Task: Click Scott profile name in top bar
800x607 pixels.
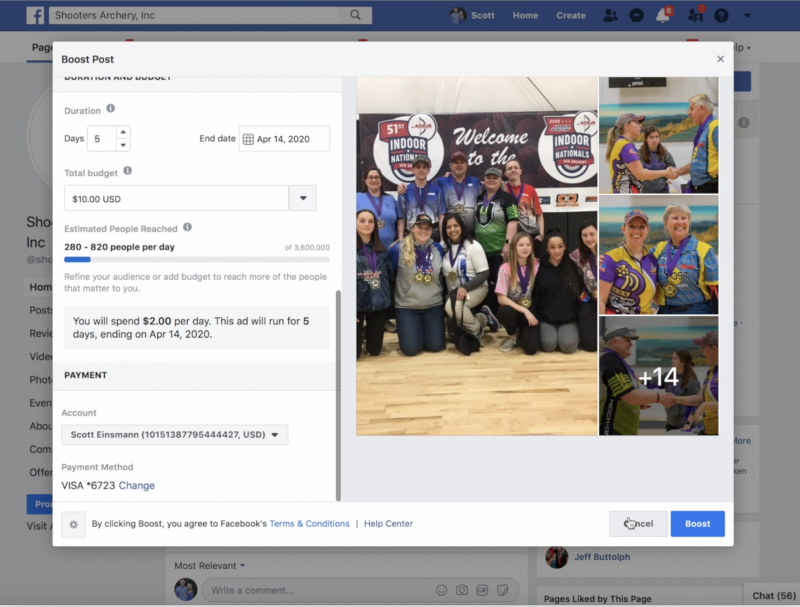Action: pos(483,15)
